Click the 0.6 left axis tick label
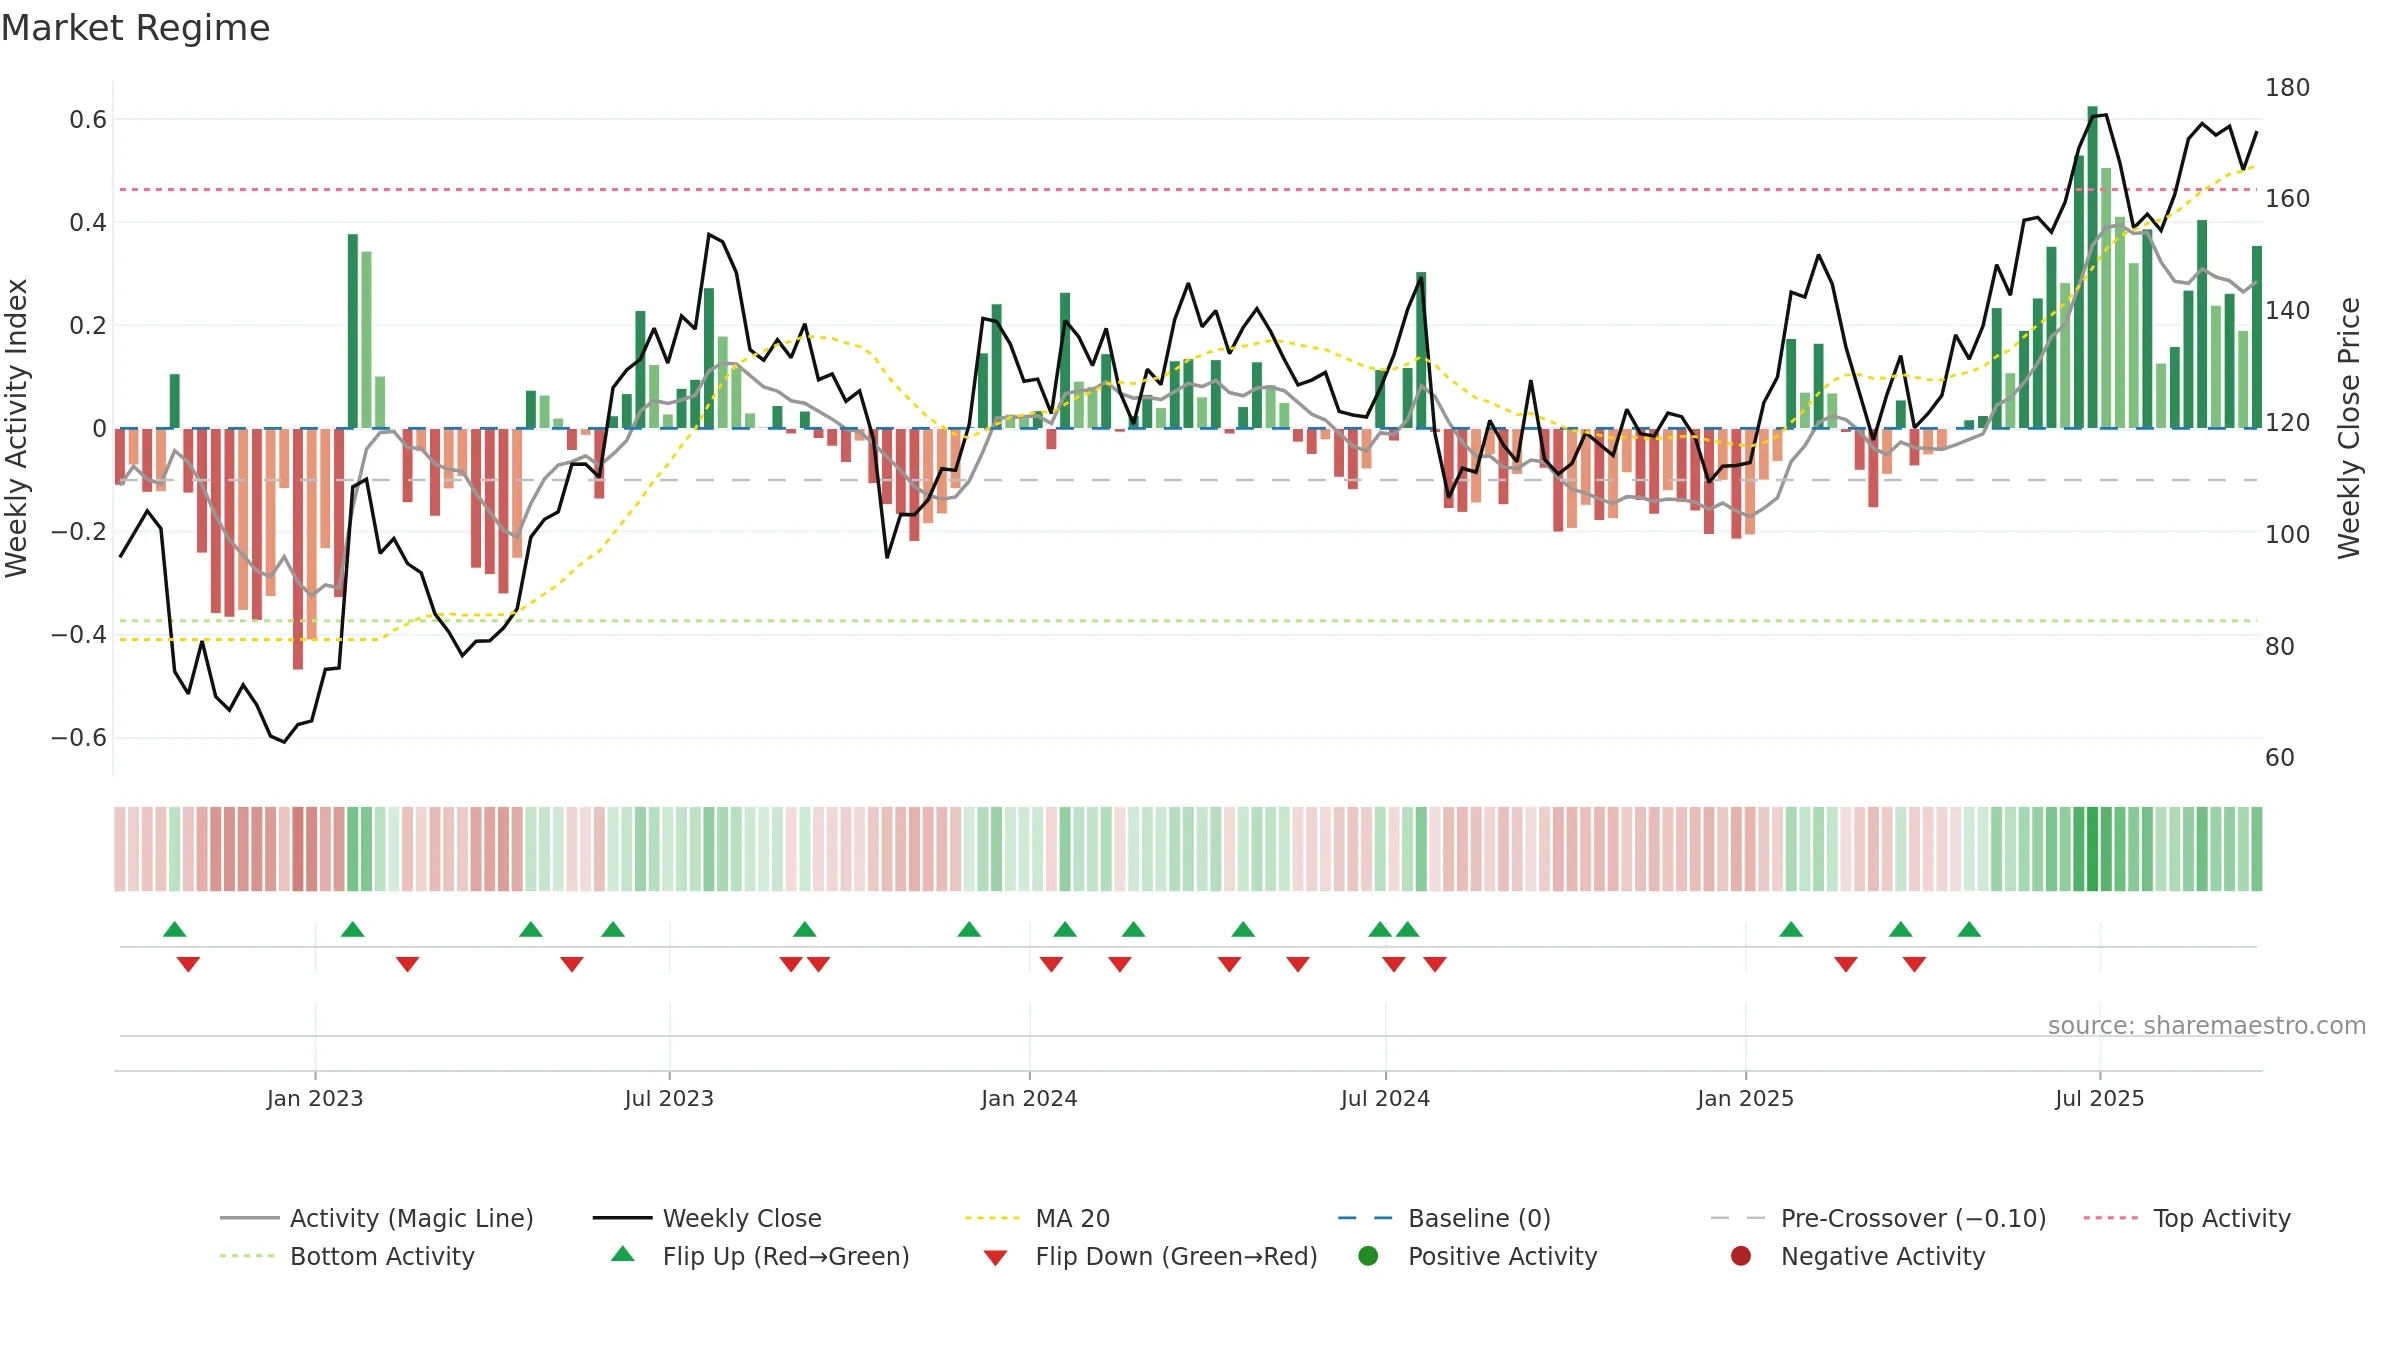2400x1350 pixels. [x=88, y=120]
